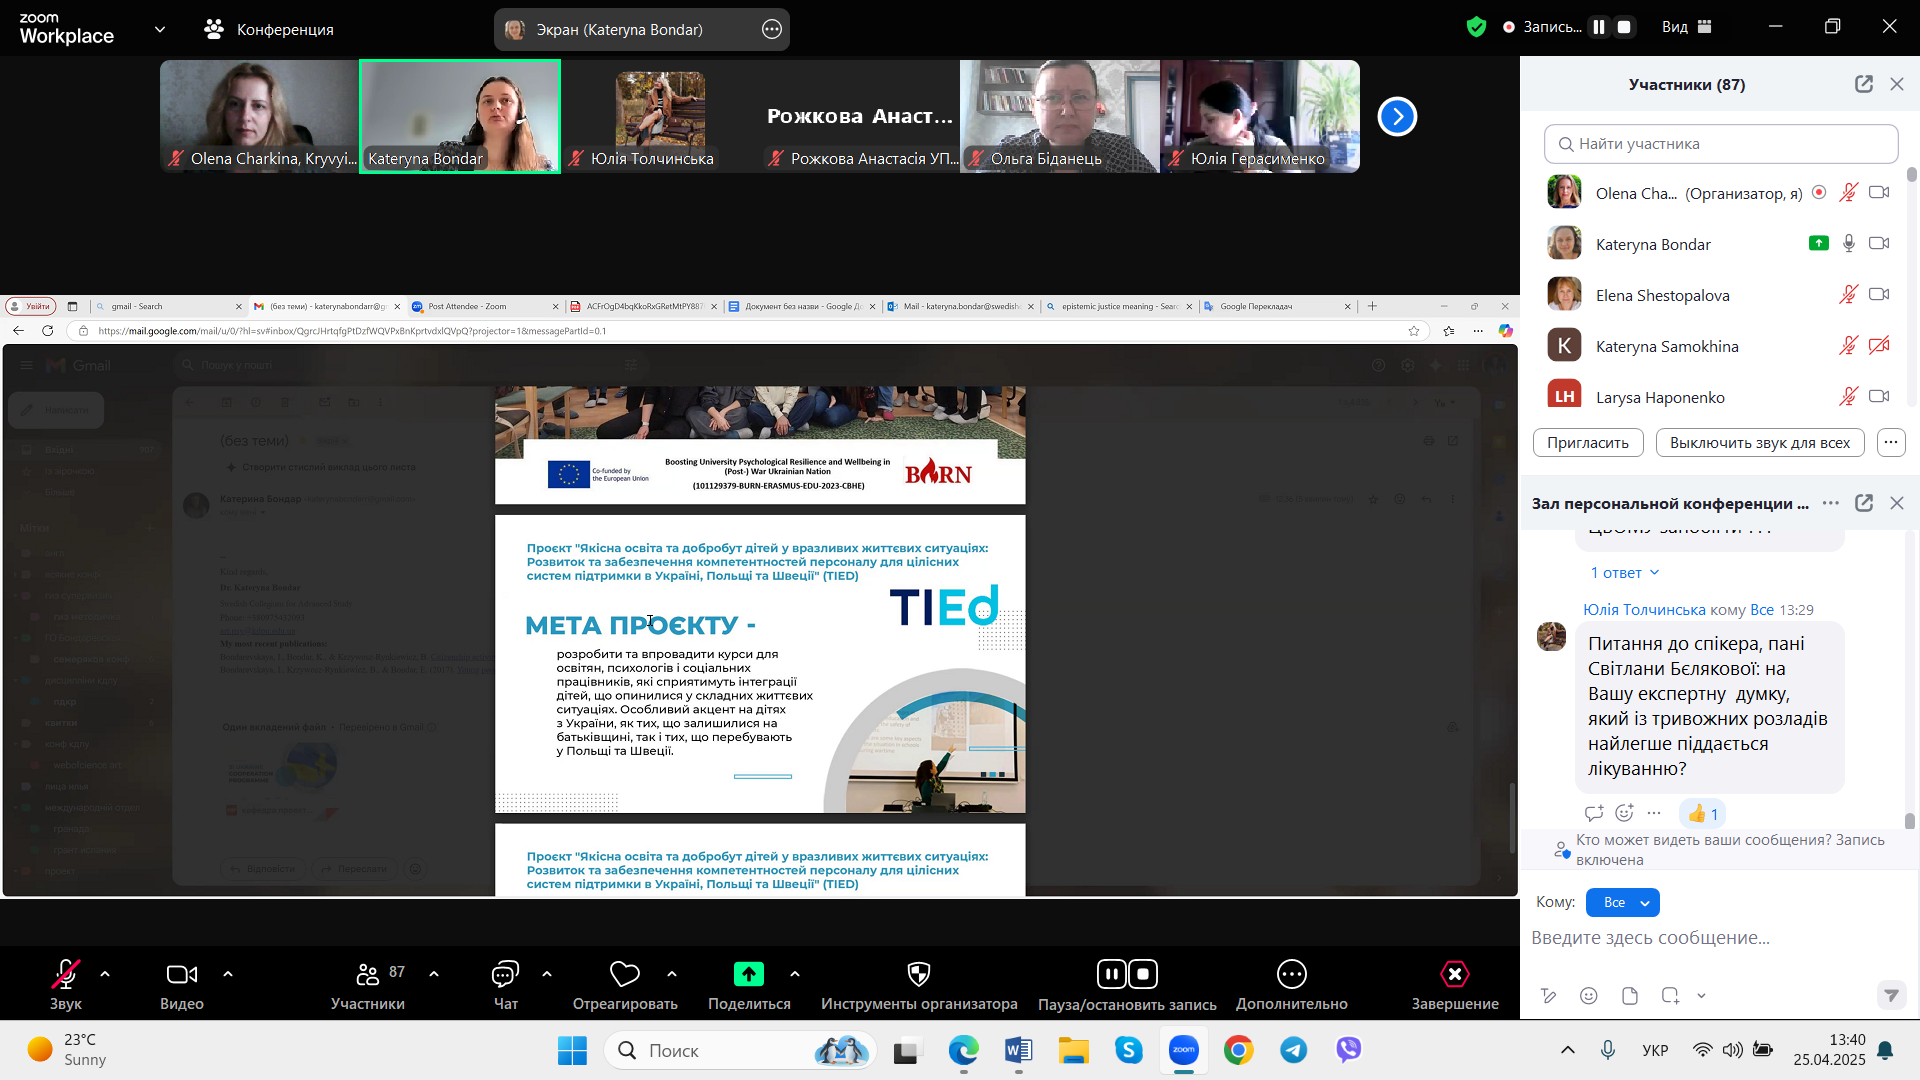
Task: Open the recipient Все dropdown
Action: coord(1622,902)
